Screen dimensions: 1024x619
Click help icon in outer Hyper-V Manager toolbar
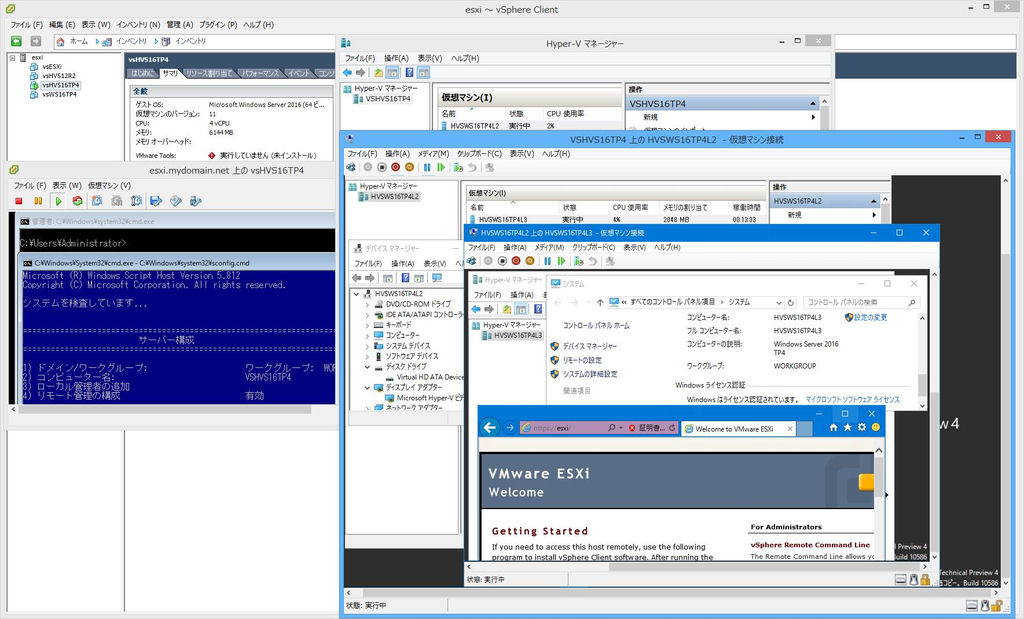click(x=409, y=72)
